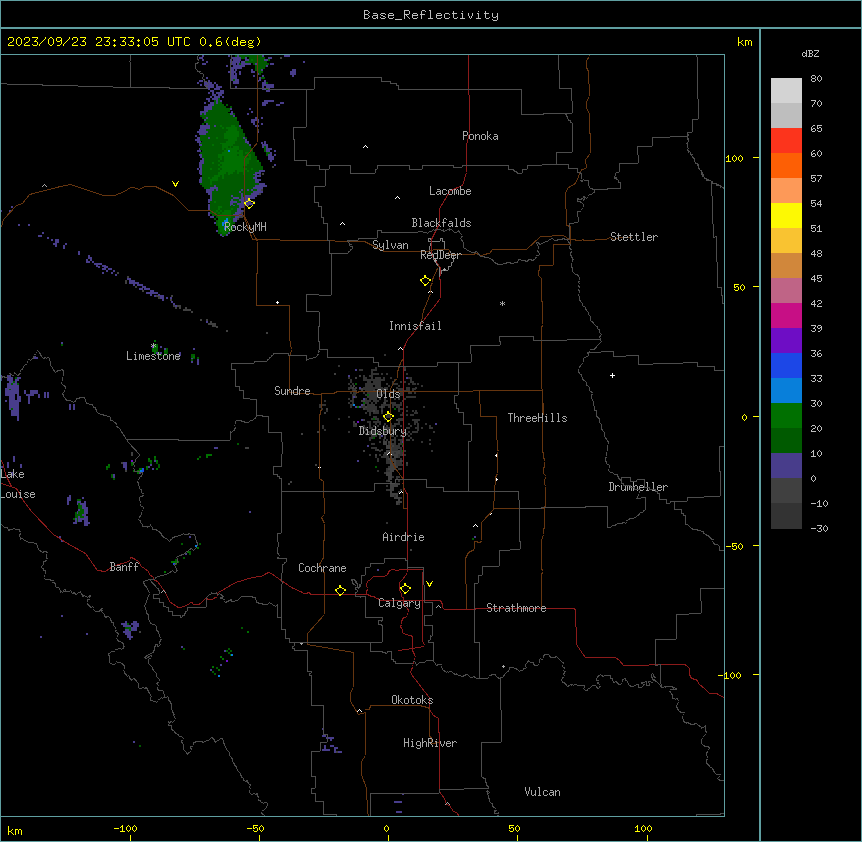The image size is (862, 842).
Task: Click the Innisfail city label
Action: tap(415, 326)
